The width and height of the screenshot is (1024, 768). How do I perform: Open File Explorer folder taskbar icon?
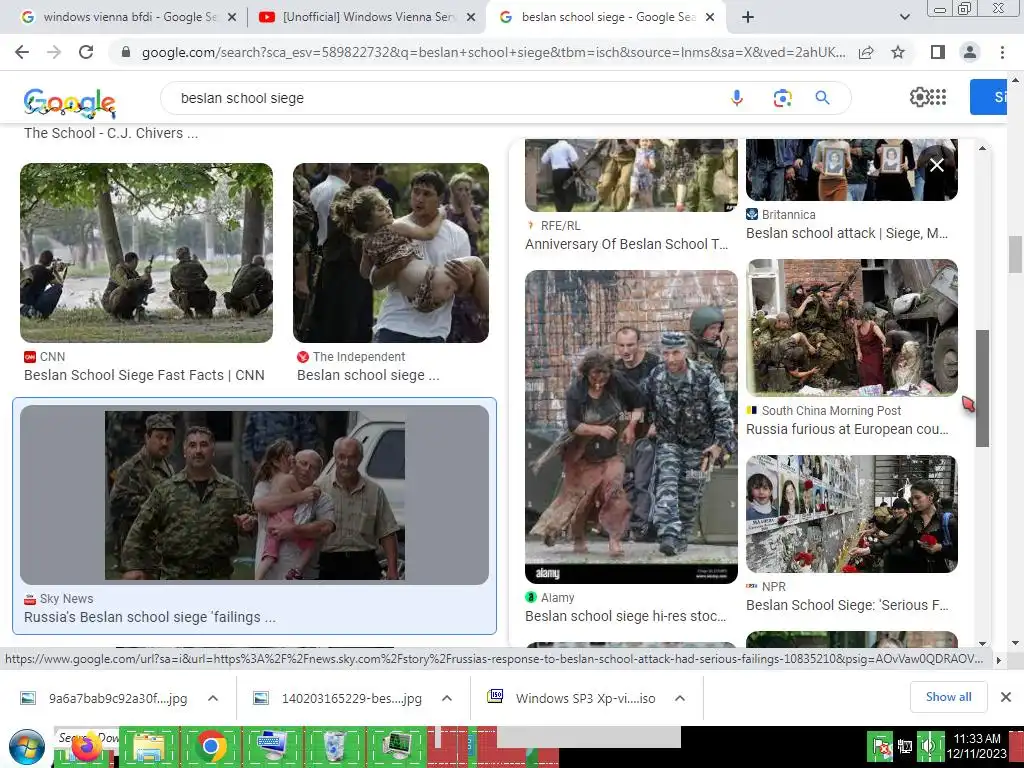tap(150, 747)
